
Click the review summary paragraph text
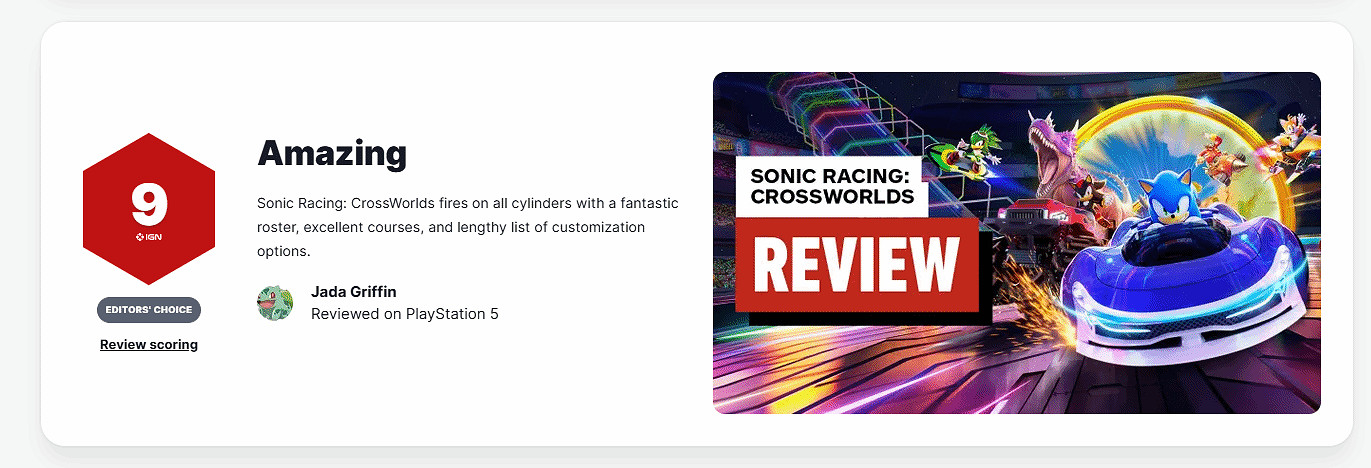[467, 227]
